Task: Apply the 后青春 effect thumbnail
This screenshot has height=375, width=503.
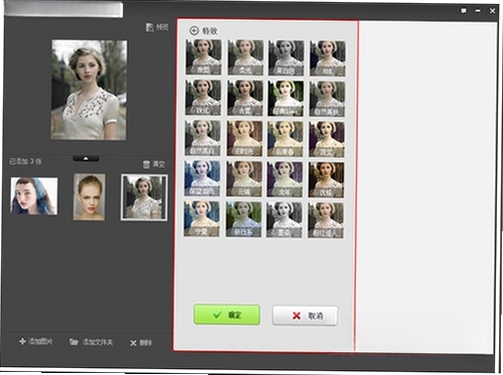Action: point(285,139)
